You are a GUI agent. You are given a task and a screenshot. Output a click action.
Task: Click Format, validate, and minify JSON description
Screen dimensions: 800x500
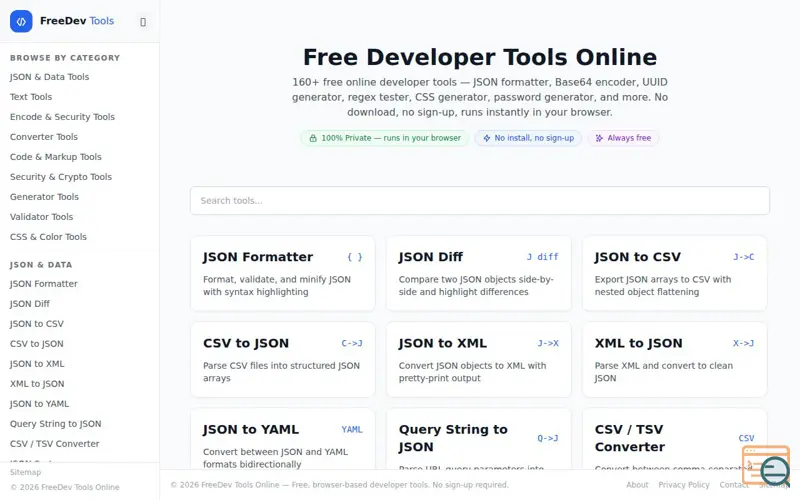[x=277, y=286]
